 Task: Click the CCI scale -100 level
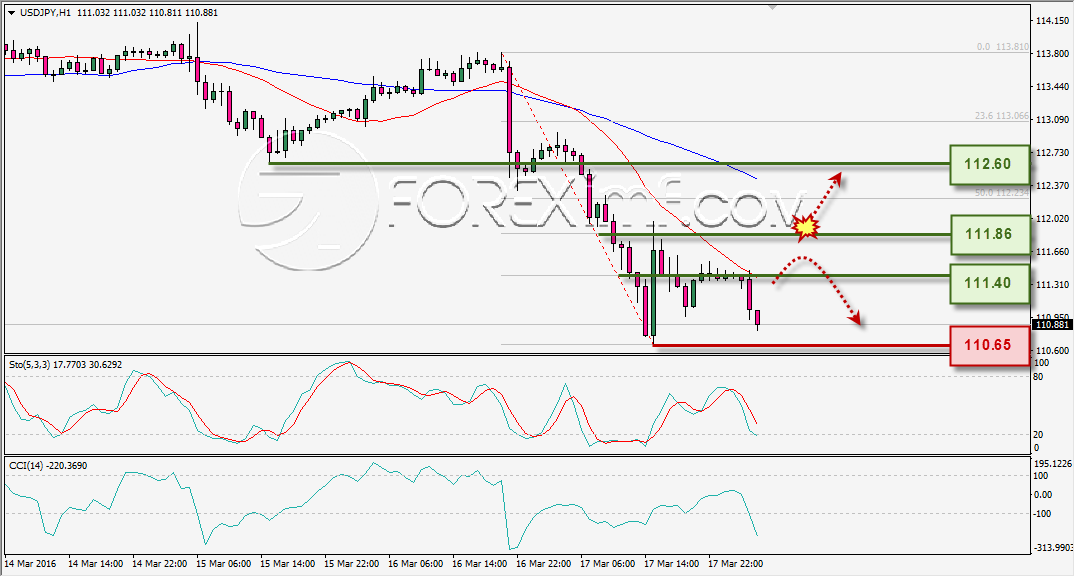coord(1041,514)
